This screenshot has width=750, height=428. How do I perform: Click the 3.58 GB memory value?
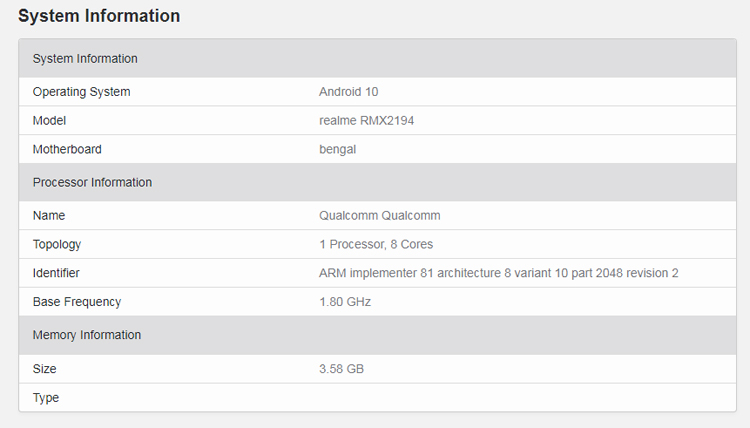tap(341, 369)
